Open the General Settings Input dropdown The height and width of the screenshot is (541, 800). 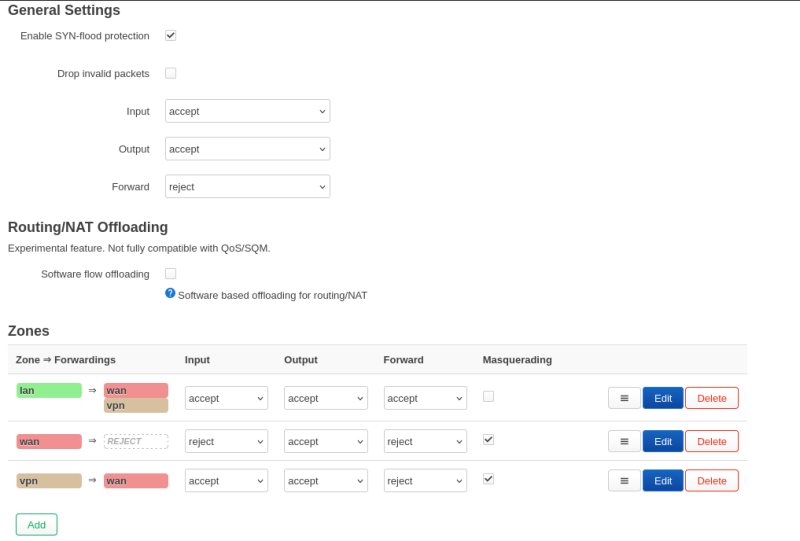coord(247,111)
